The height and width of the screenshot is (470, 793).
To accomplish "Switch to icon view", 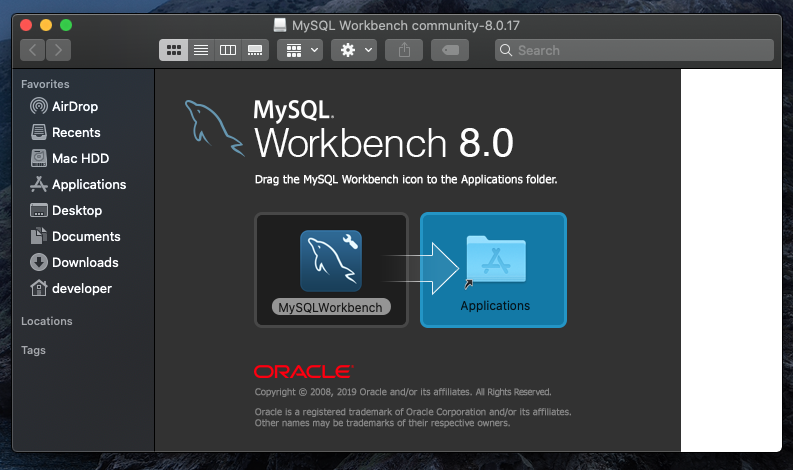I will (x=173, y=50).
